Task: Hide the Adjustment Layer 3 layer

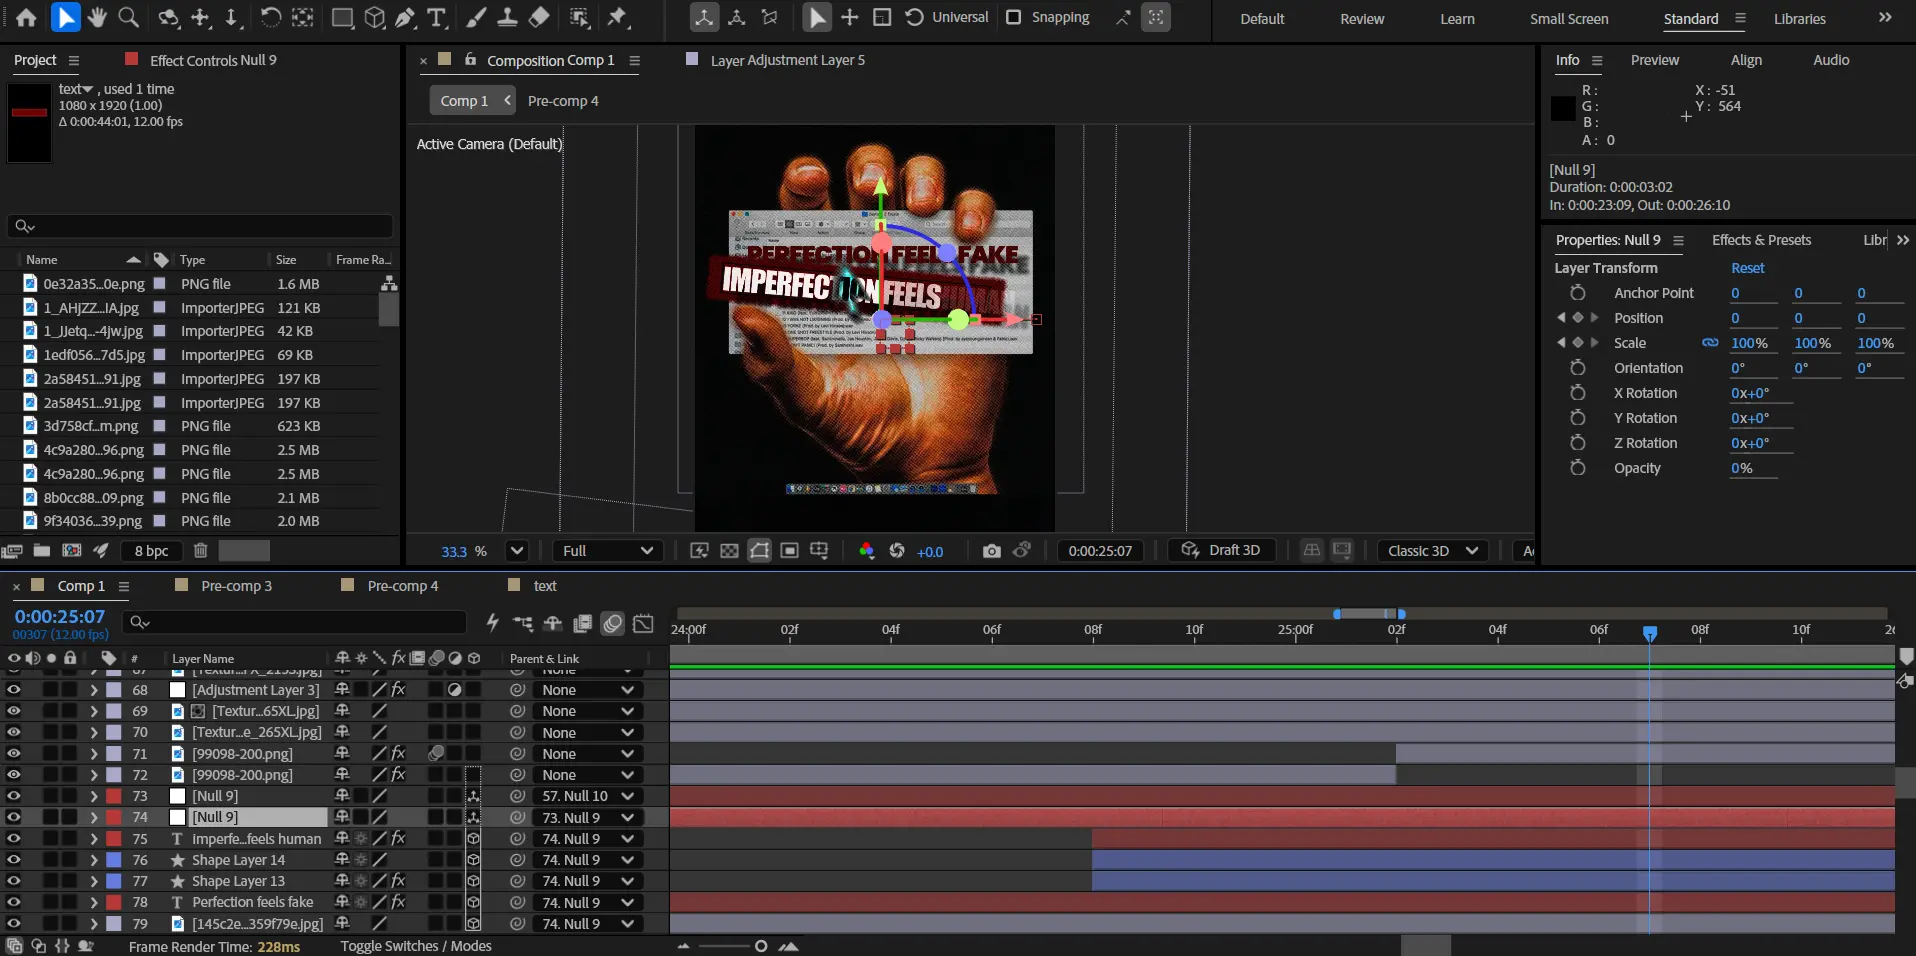Action: [x=14, y=690]
